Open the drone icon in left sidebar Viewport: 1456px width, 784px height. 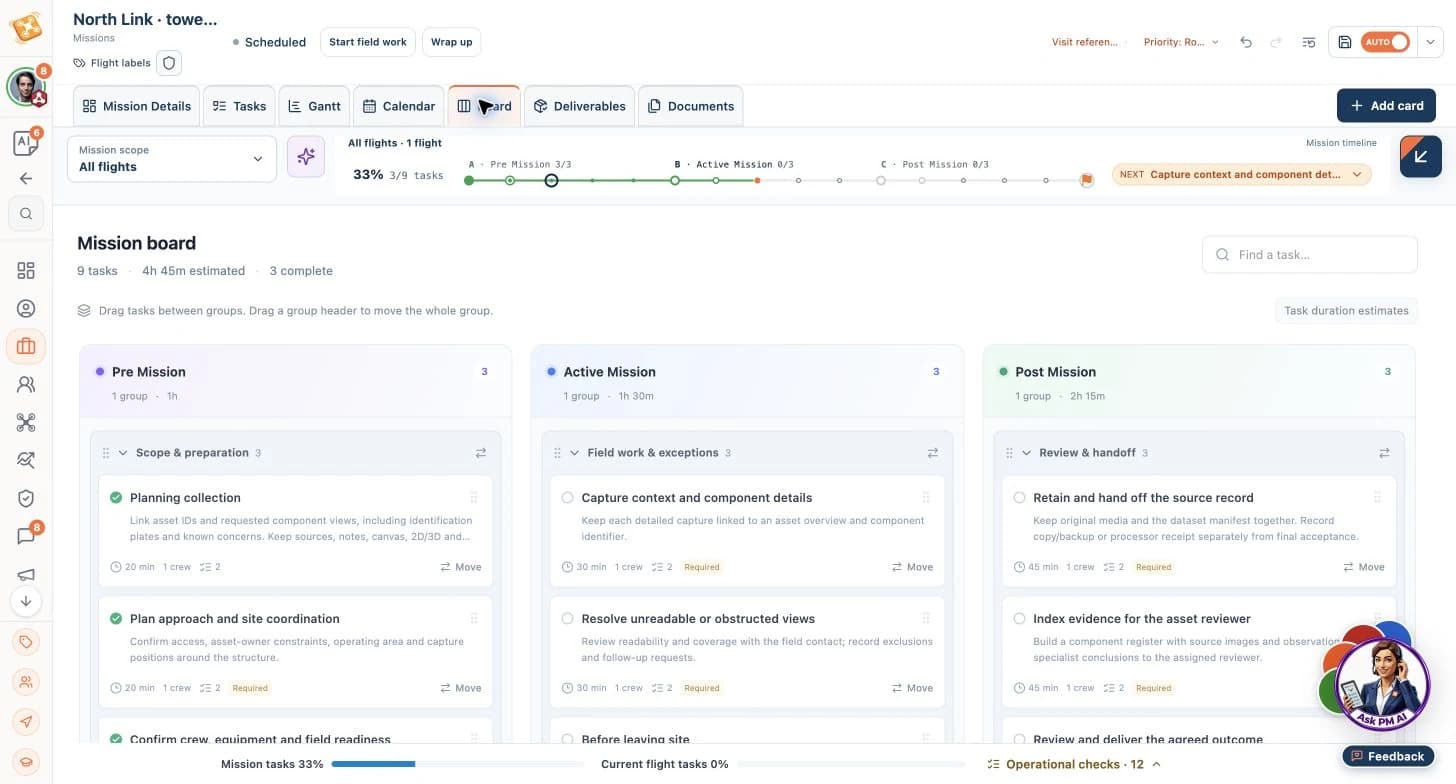tap(26, 422)
